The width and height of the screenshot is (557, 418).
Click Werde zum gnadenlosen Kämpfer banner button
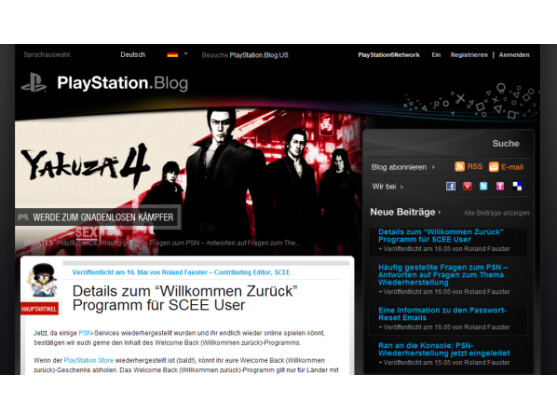click(x=98, y=217)
